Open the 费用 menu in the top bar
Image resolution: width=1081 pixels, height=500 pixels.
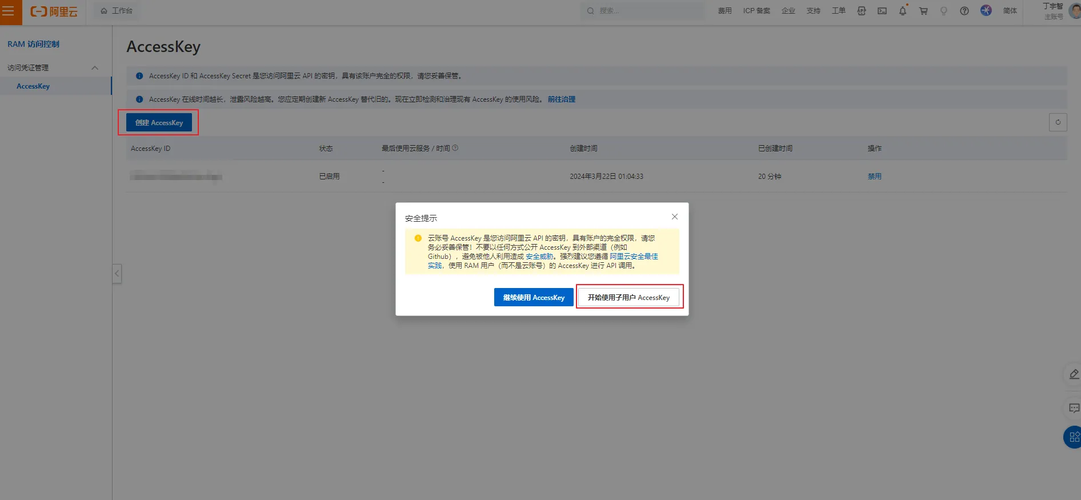coord(725,11)
